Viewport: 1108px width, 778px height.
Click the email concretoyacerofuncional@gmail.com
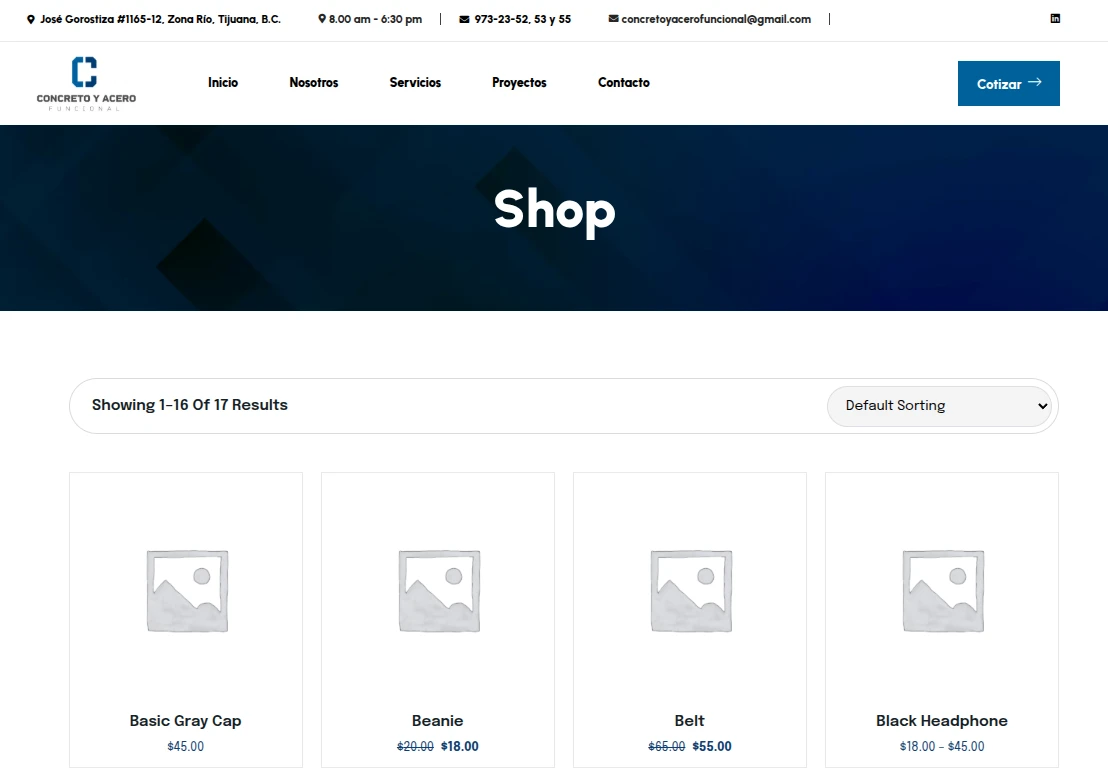(x=716, y=19)
